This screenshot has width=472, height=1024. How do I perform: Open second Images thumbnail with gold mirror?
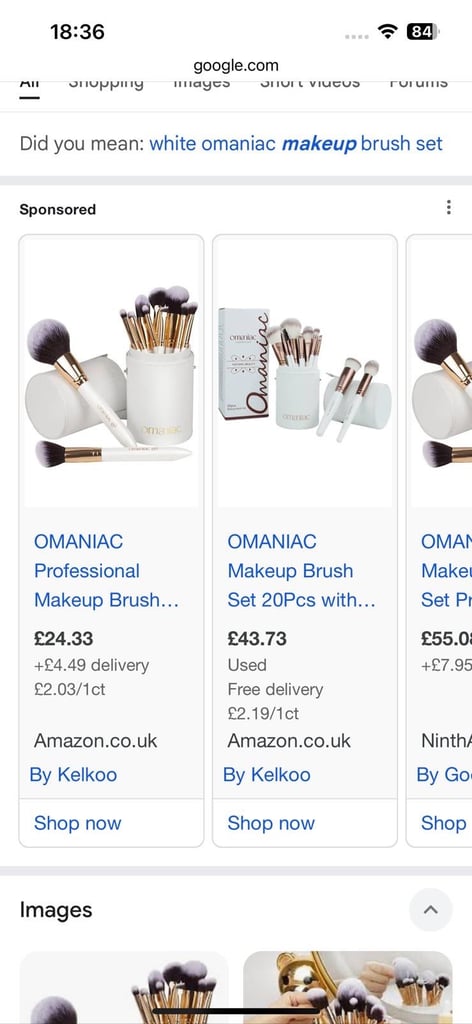pyautogui.click(x=347, y=987)
